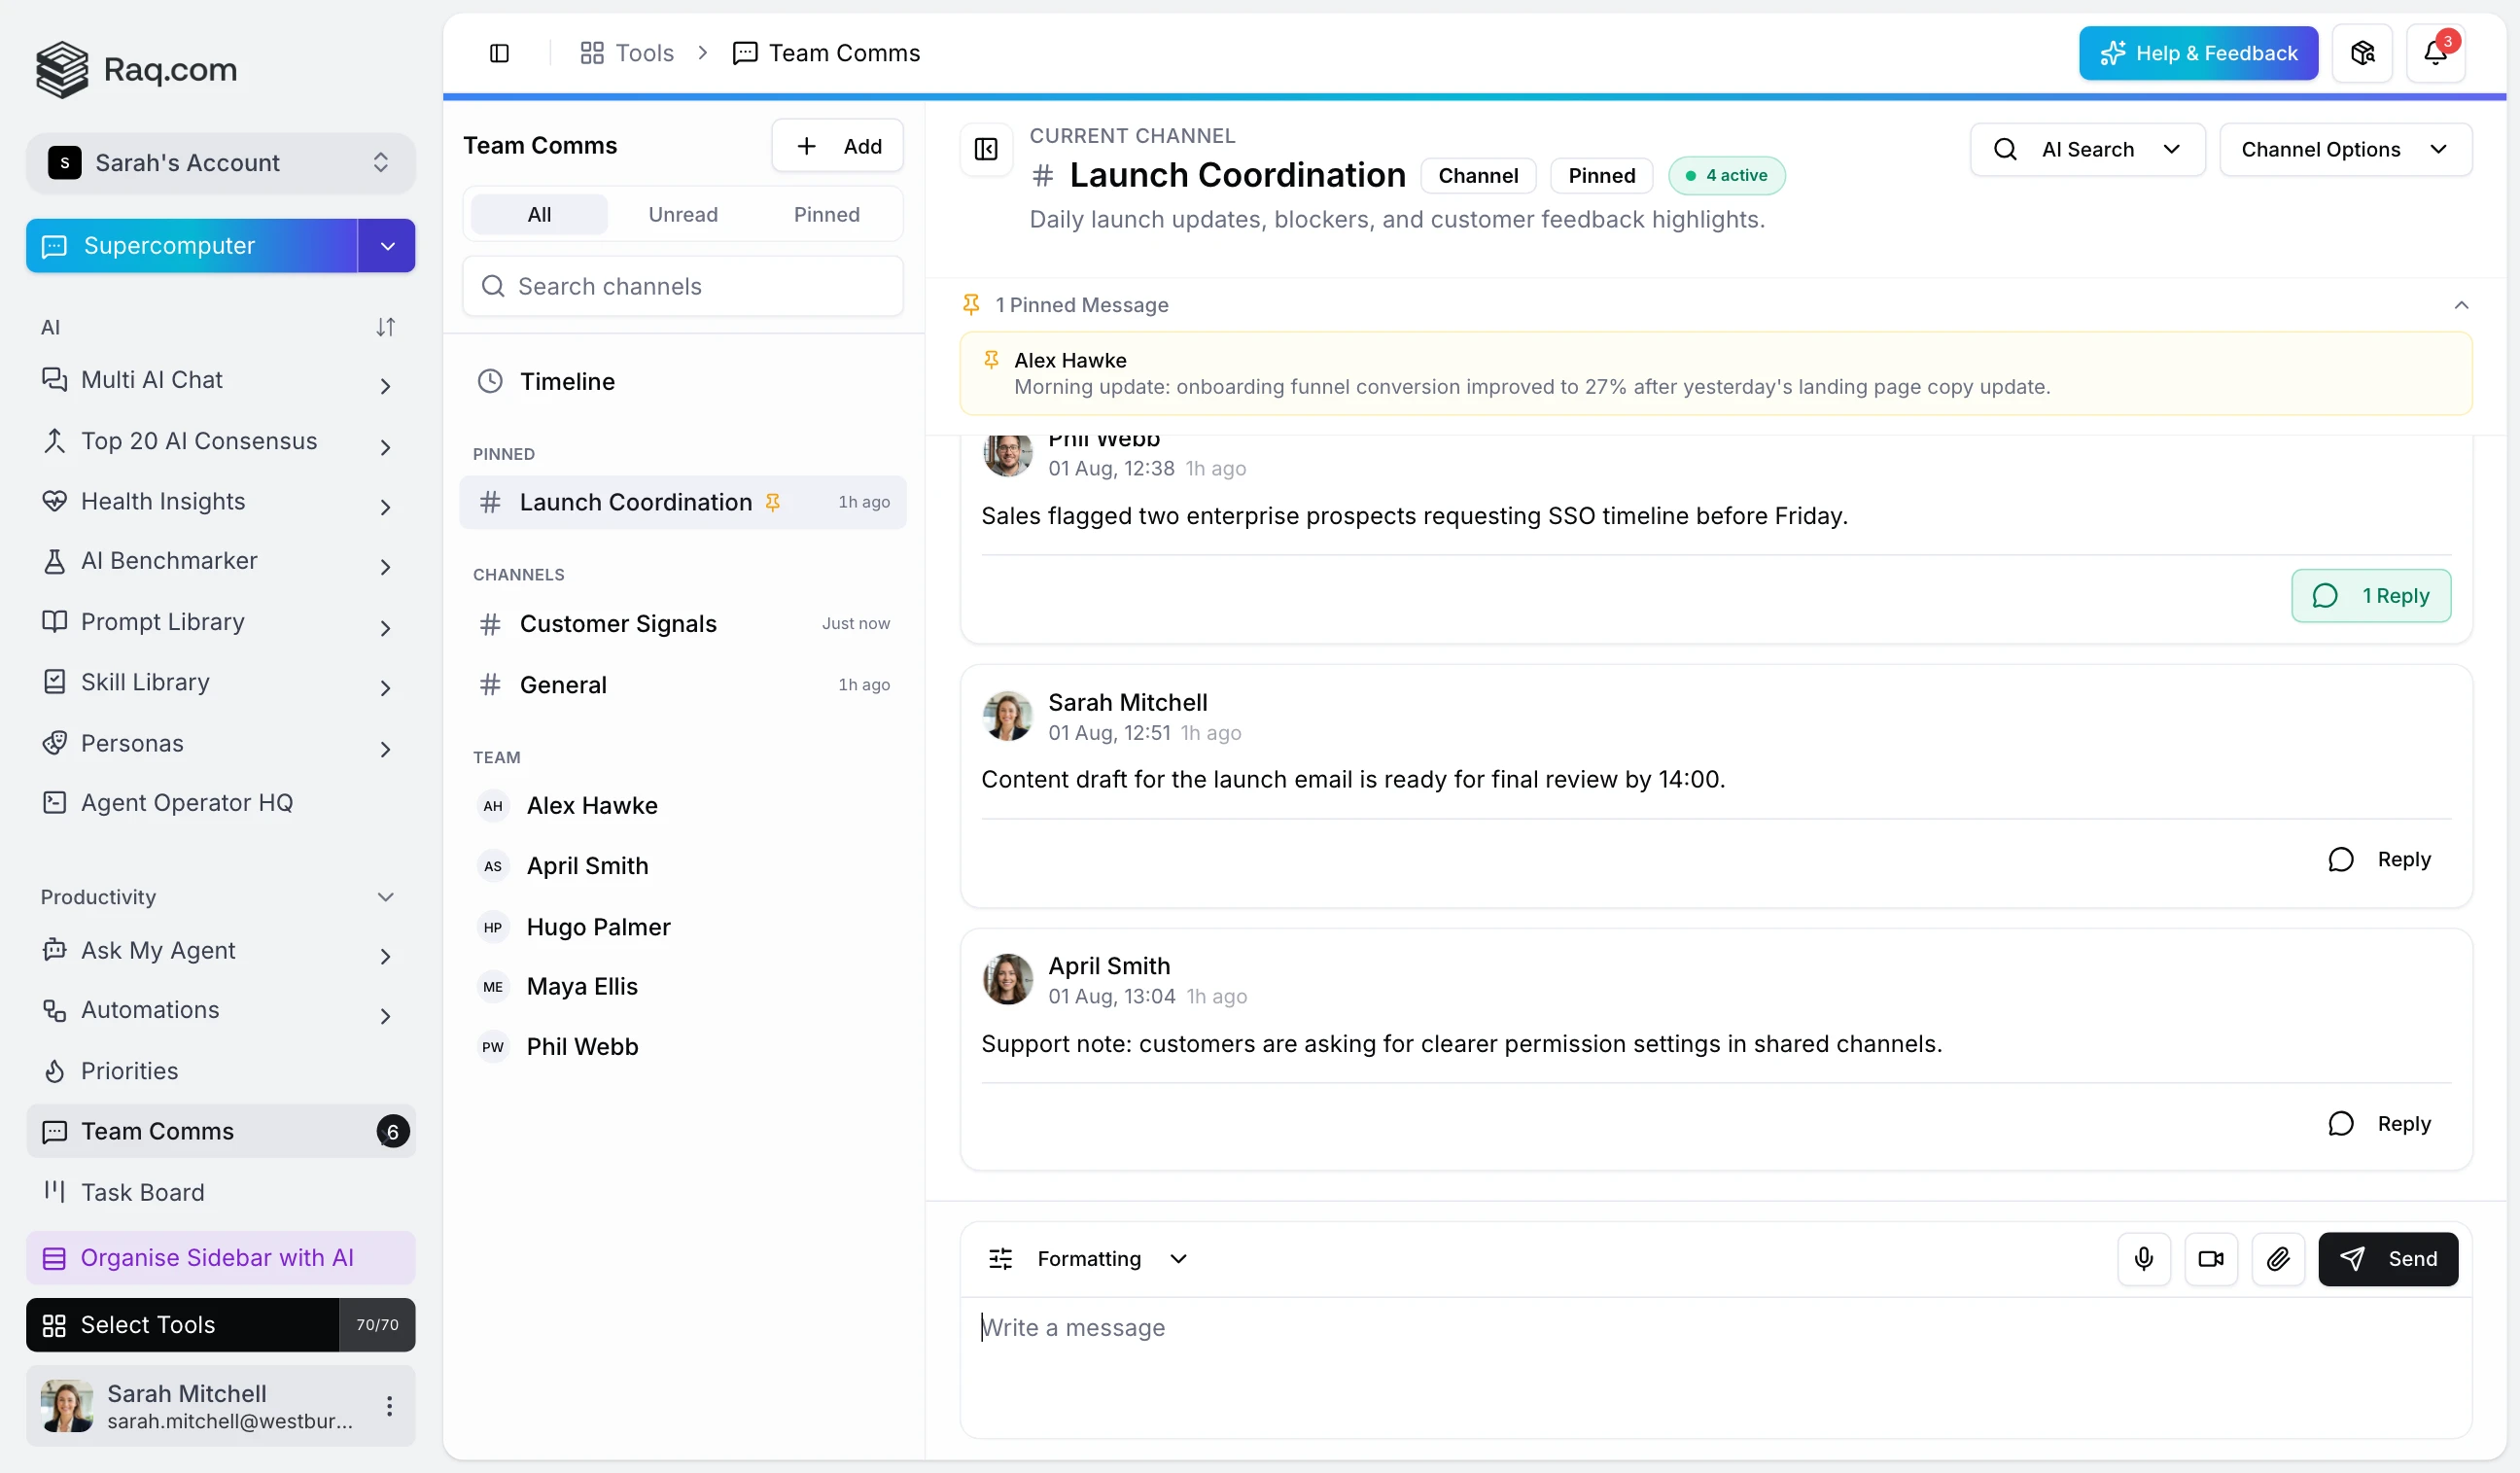Open Hugo Palmer direct message
Image resolution: width=2520 pixels, height=1473 pixels.
click(683, 926)
